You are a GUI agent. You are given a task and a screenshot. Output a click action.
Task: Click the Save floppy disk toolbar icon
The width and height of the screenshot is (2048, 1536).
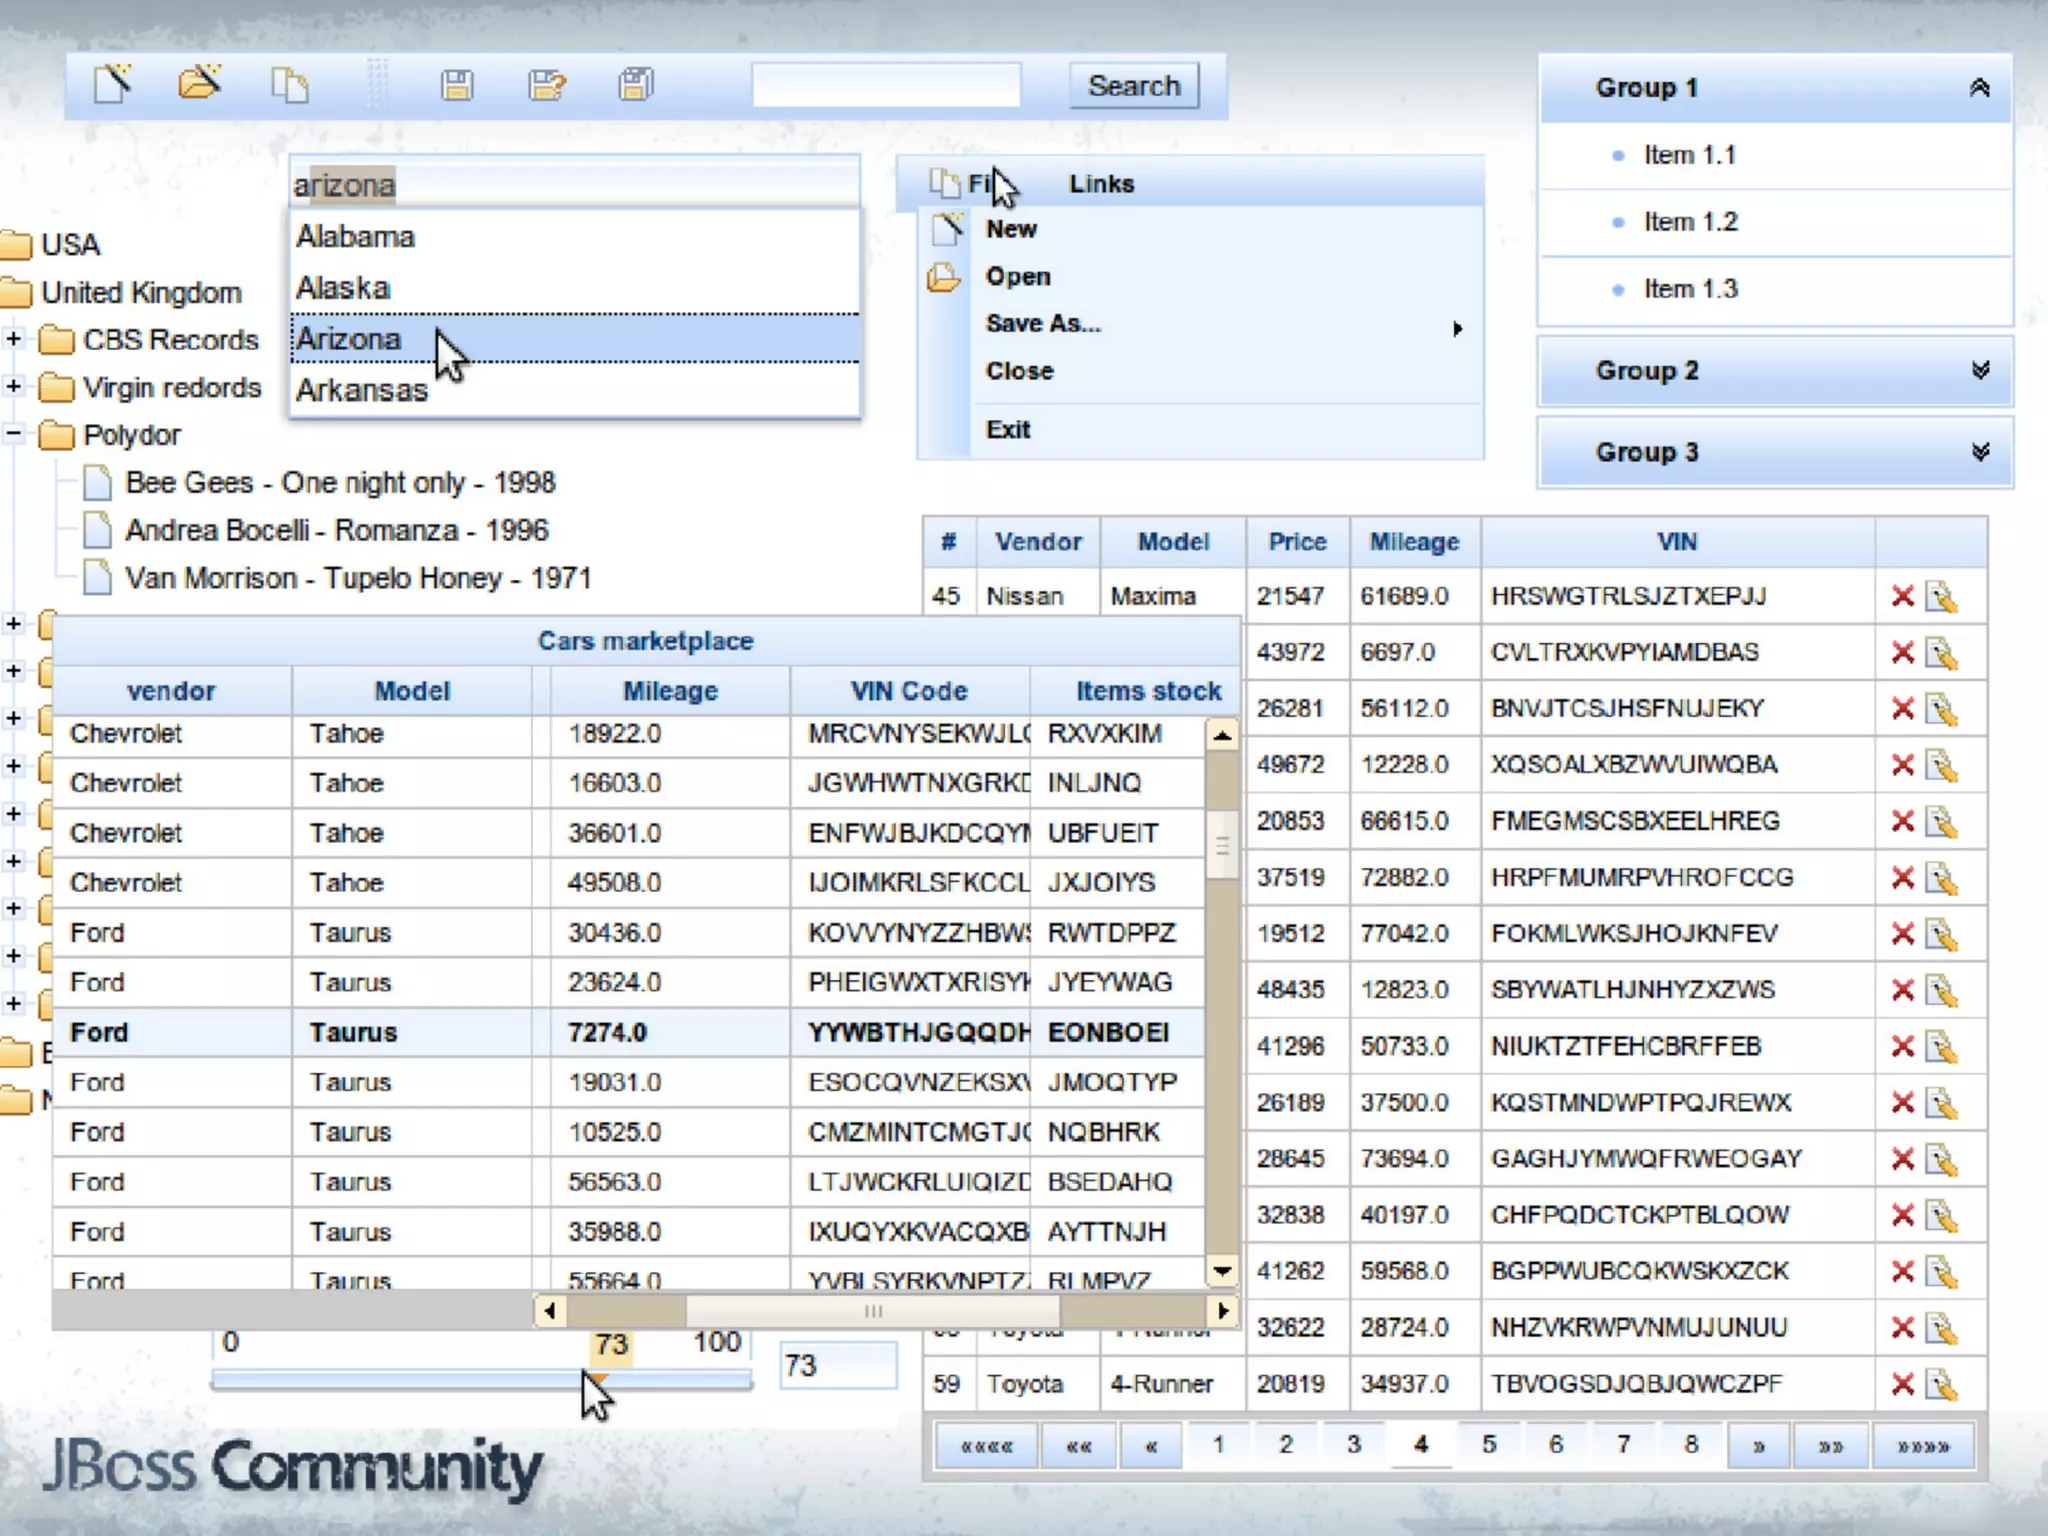coord(457,85)
